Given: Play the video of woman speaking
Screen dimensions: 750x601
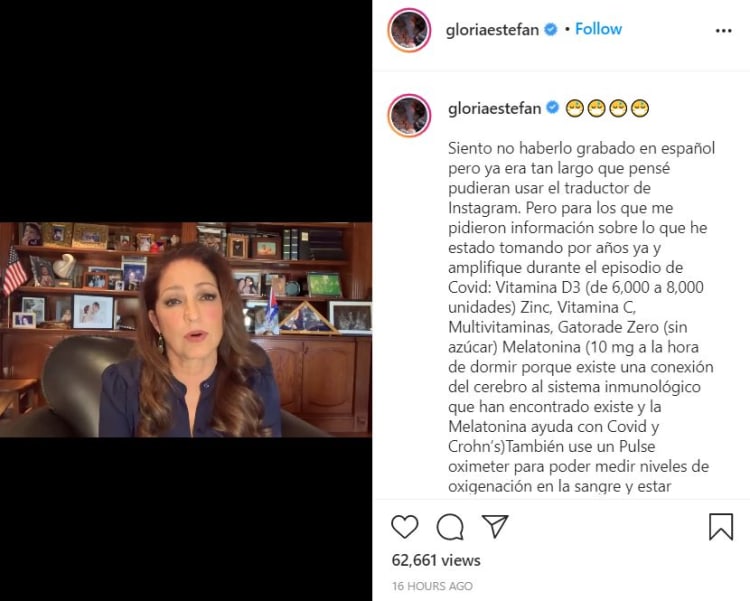Looking at the screenshot, I should point(186,330).
